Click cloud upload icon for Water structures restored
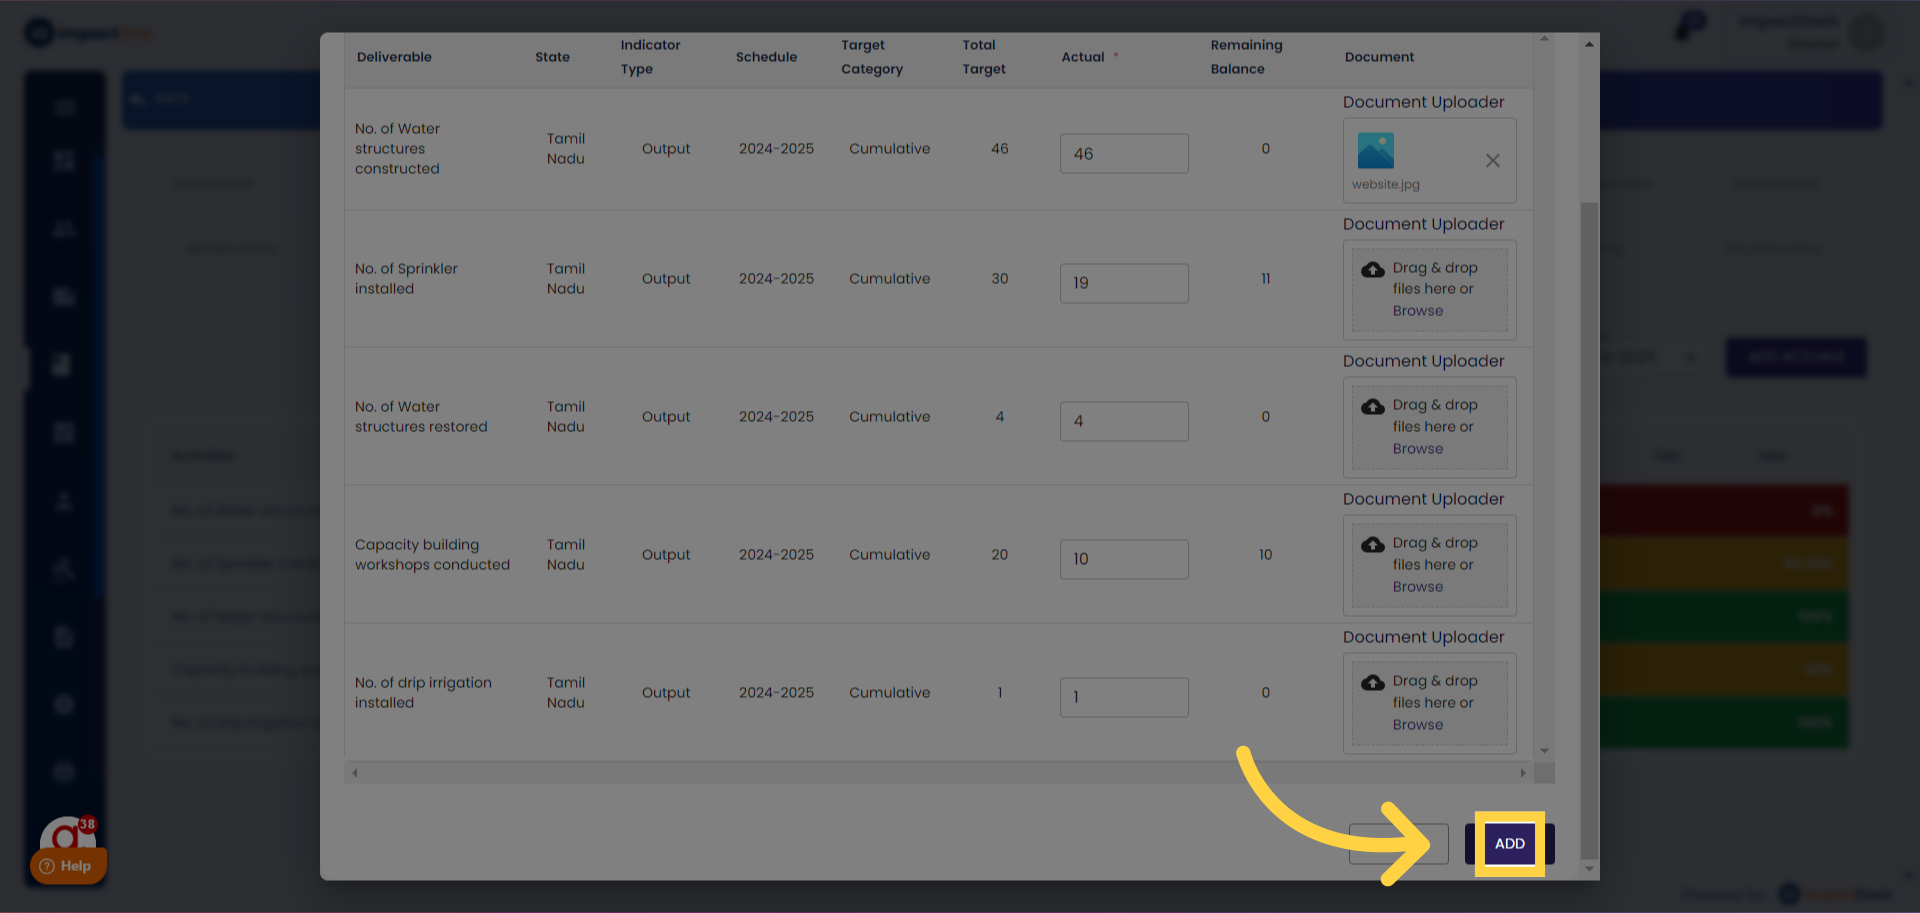Screen dimensions: 1920x913 [x=1373, y=406]
